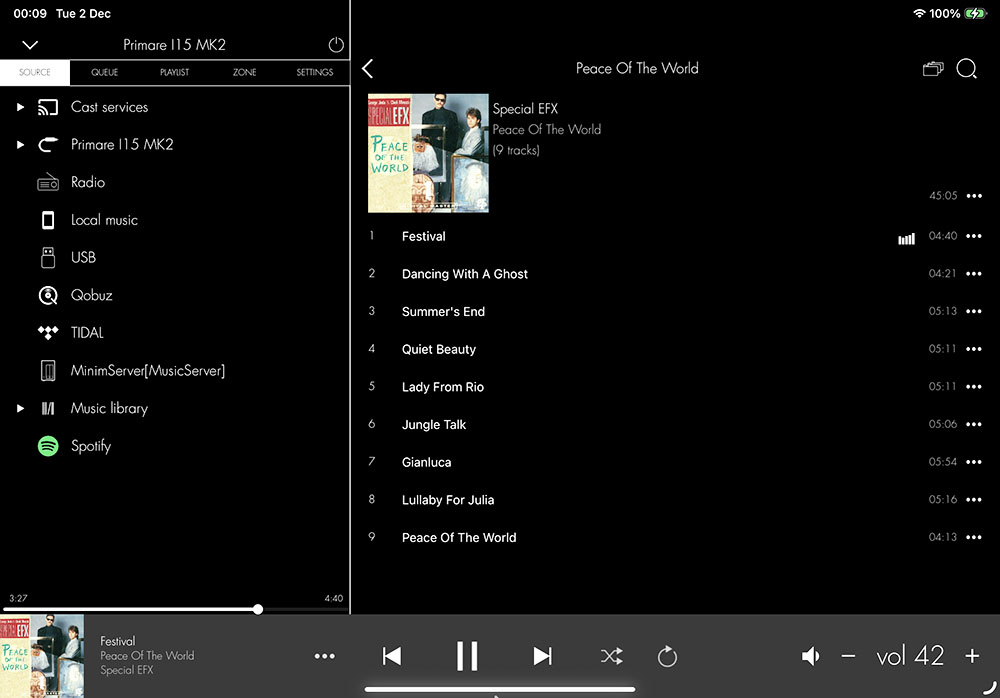The height and width of the screenshot is (698, 1000).
Task: Open the Settings tab
Action: (315, 73)
